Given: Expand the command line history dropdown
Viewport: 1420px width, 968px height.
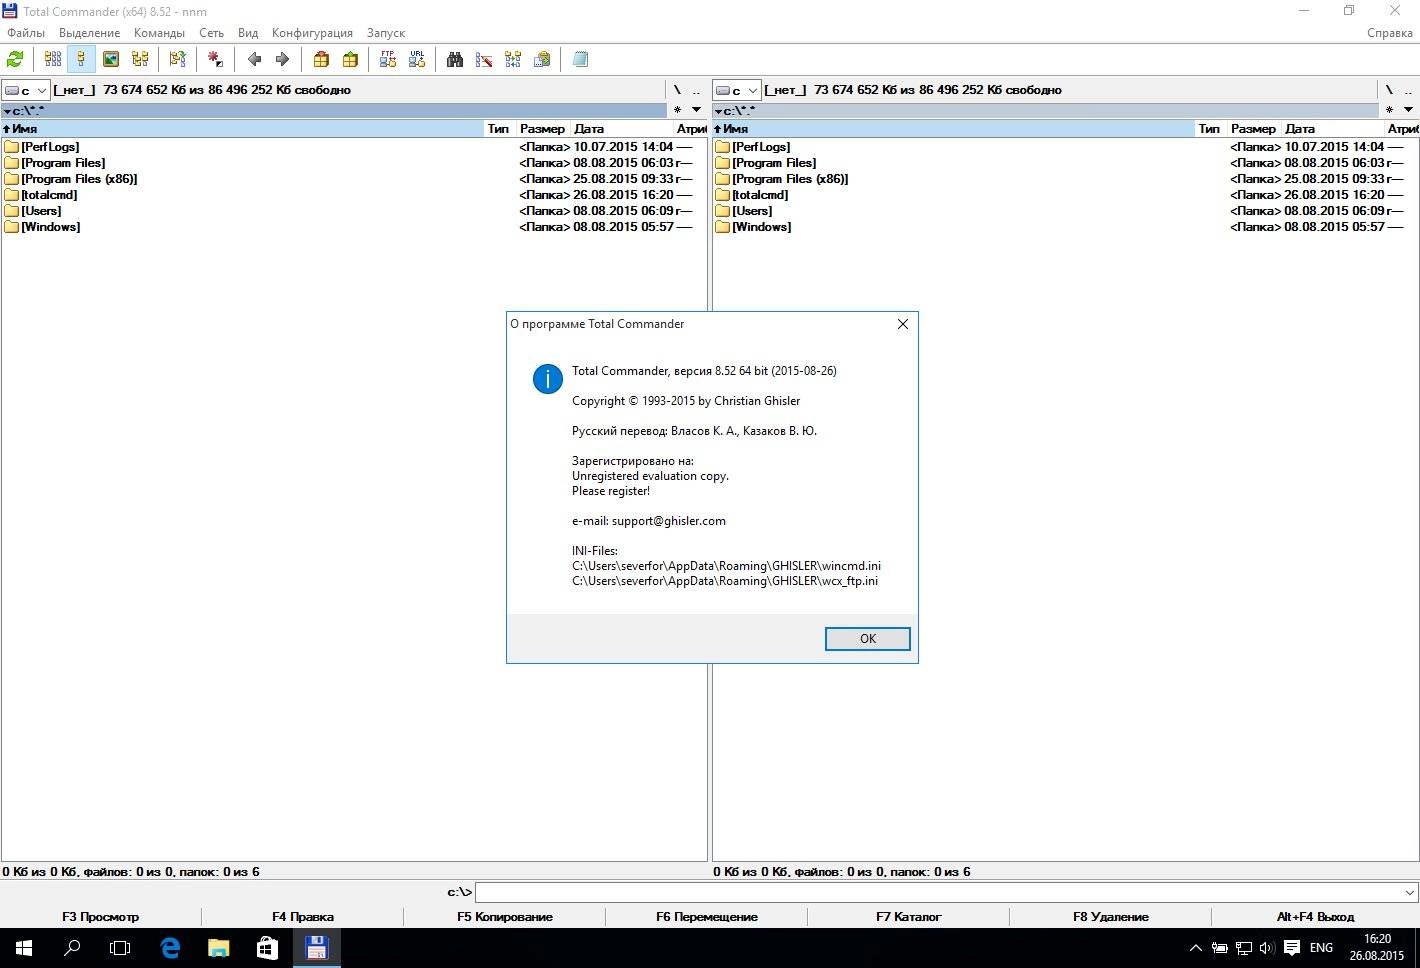Looking at the screenshot, I should (1410, 892).
